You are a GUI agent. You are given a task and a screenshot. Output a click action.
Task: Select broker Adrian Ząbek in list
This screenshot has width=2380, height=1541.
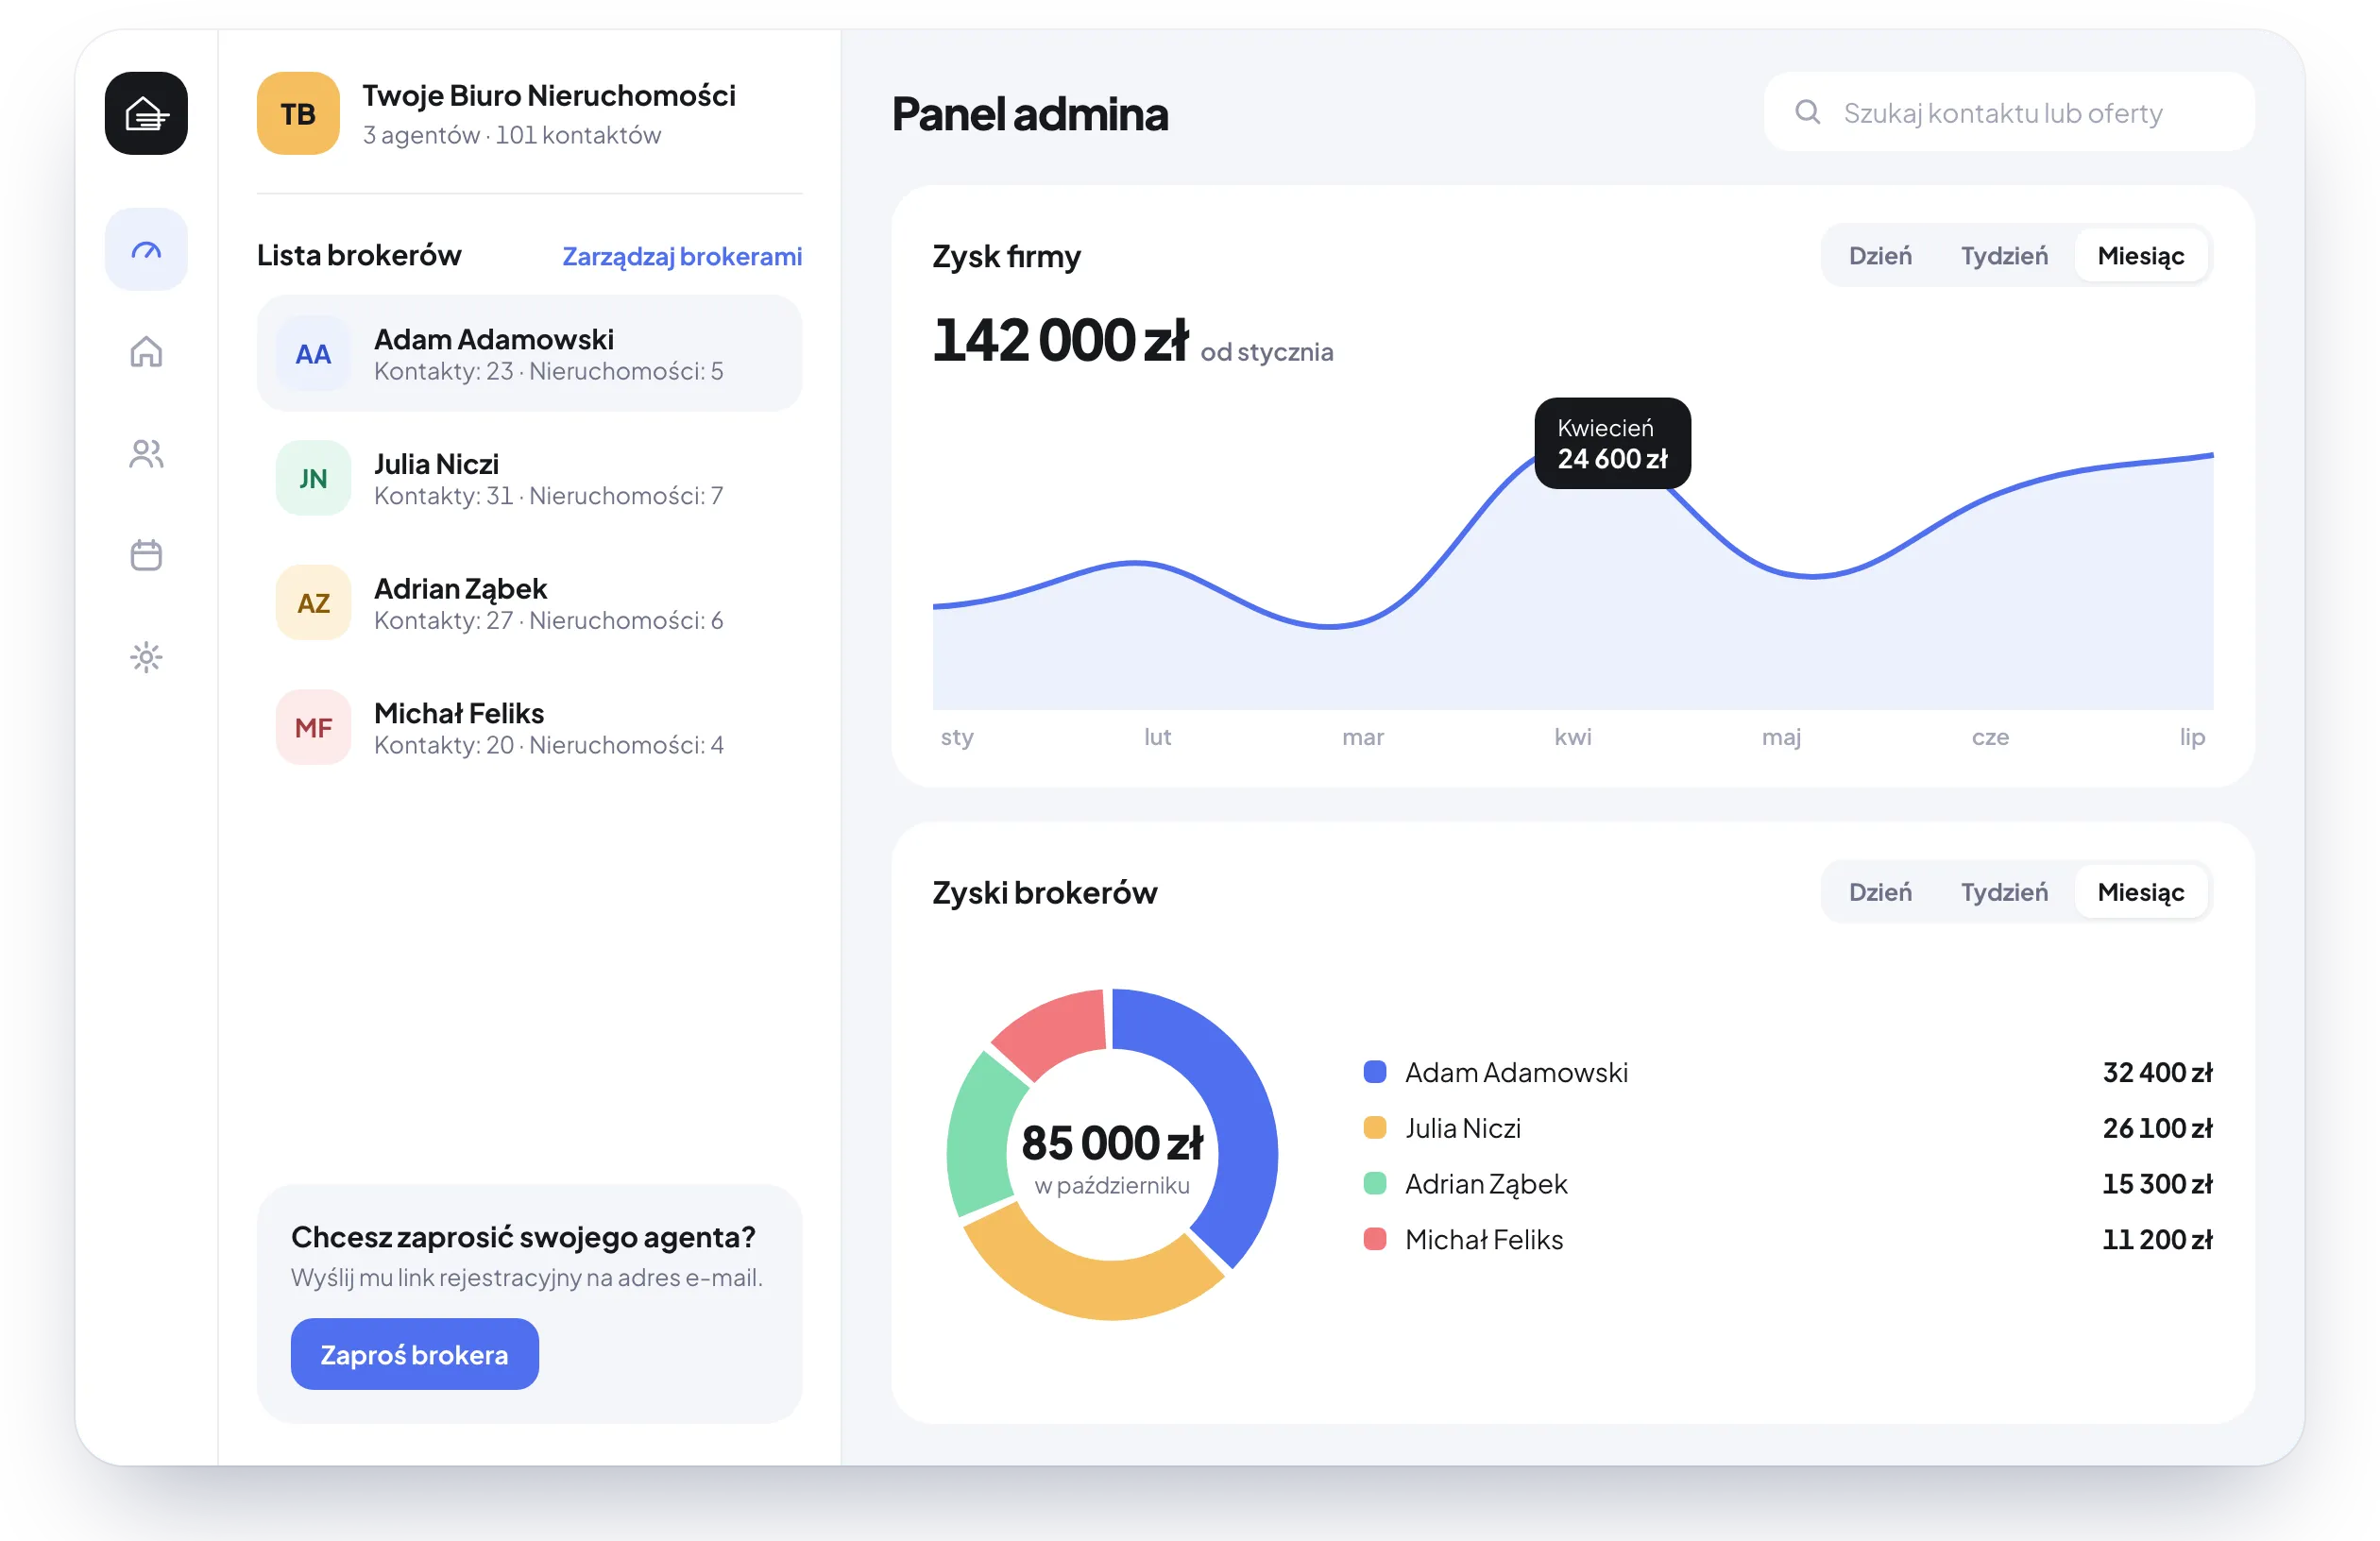[529, 603]
